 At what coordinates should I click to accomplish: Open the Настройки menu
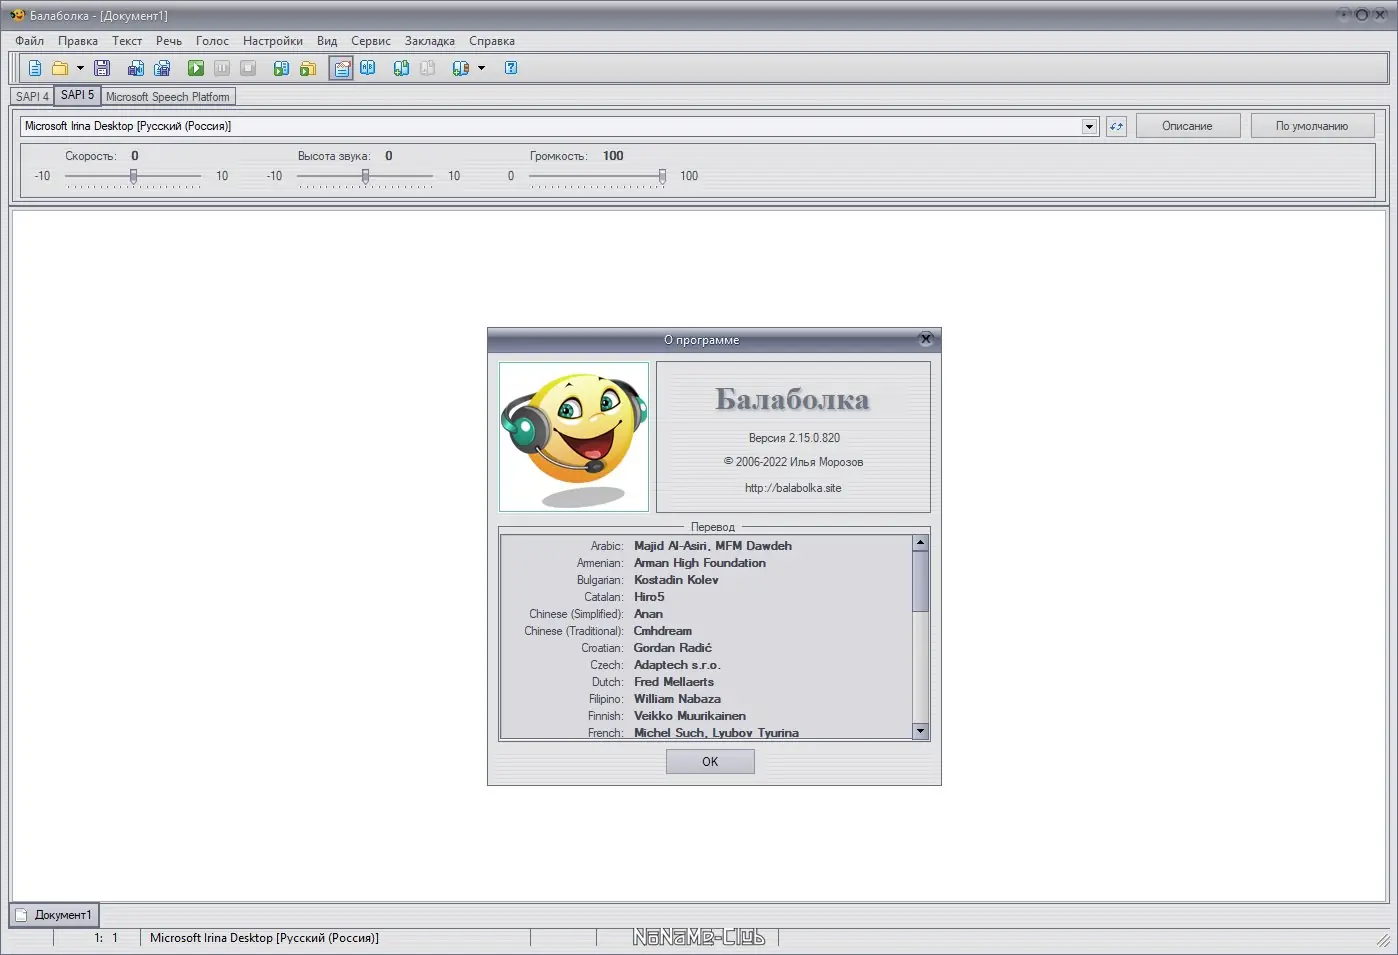[273, 41]
